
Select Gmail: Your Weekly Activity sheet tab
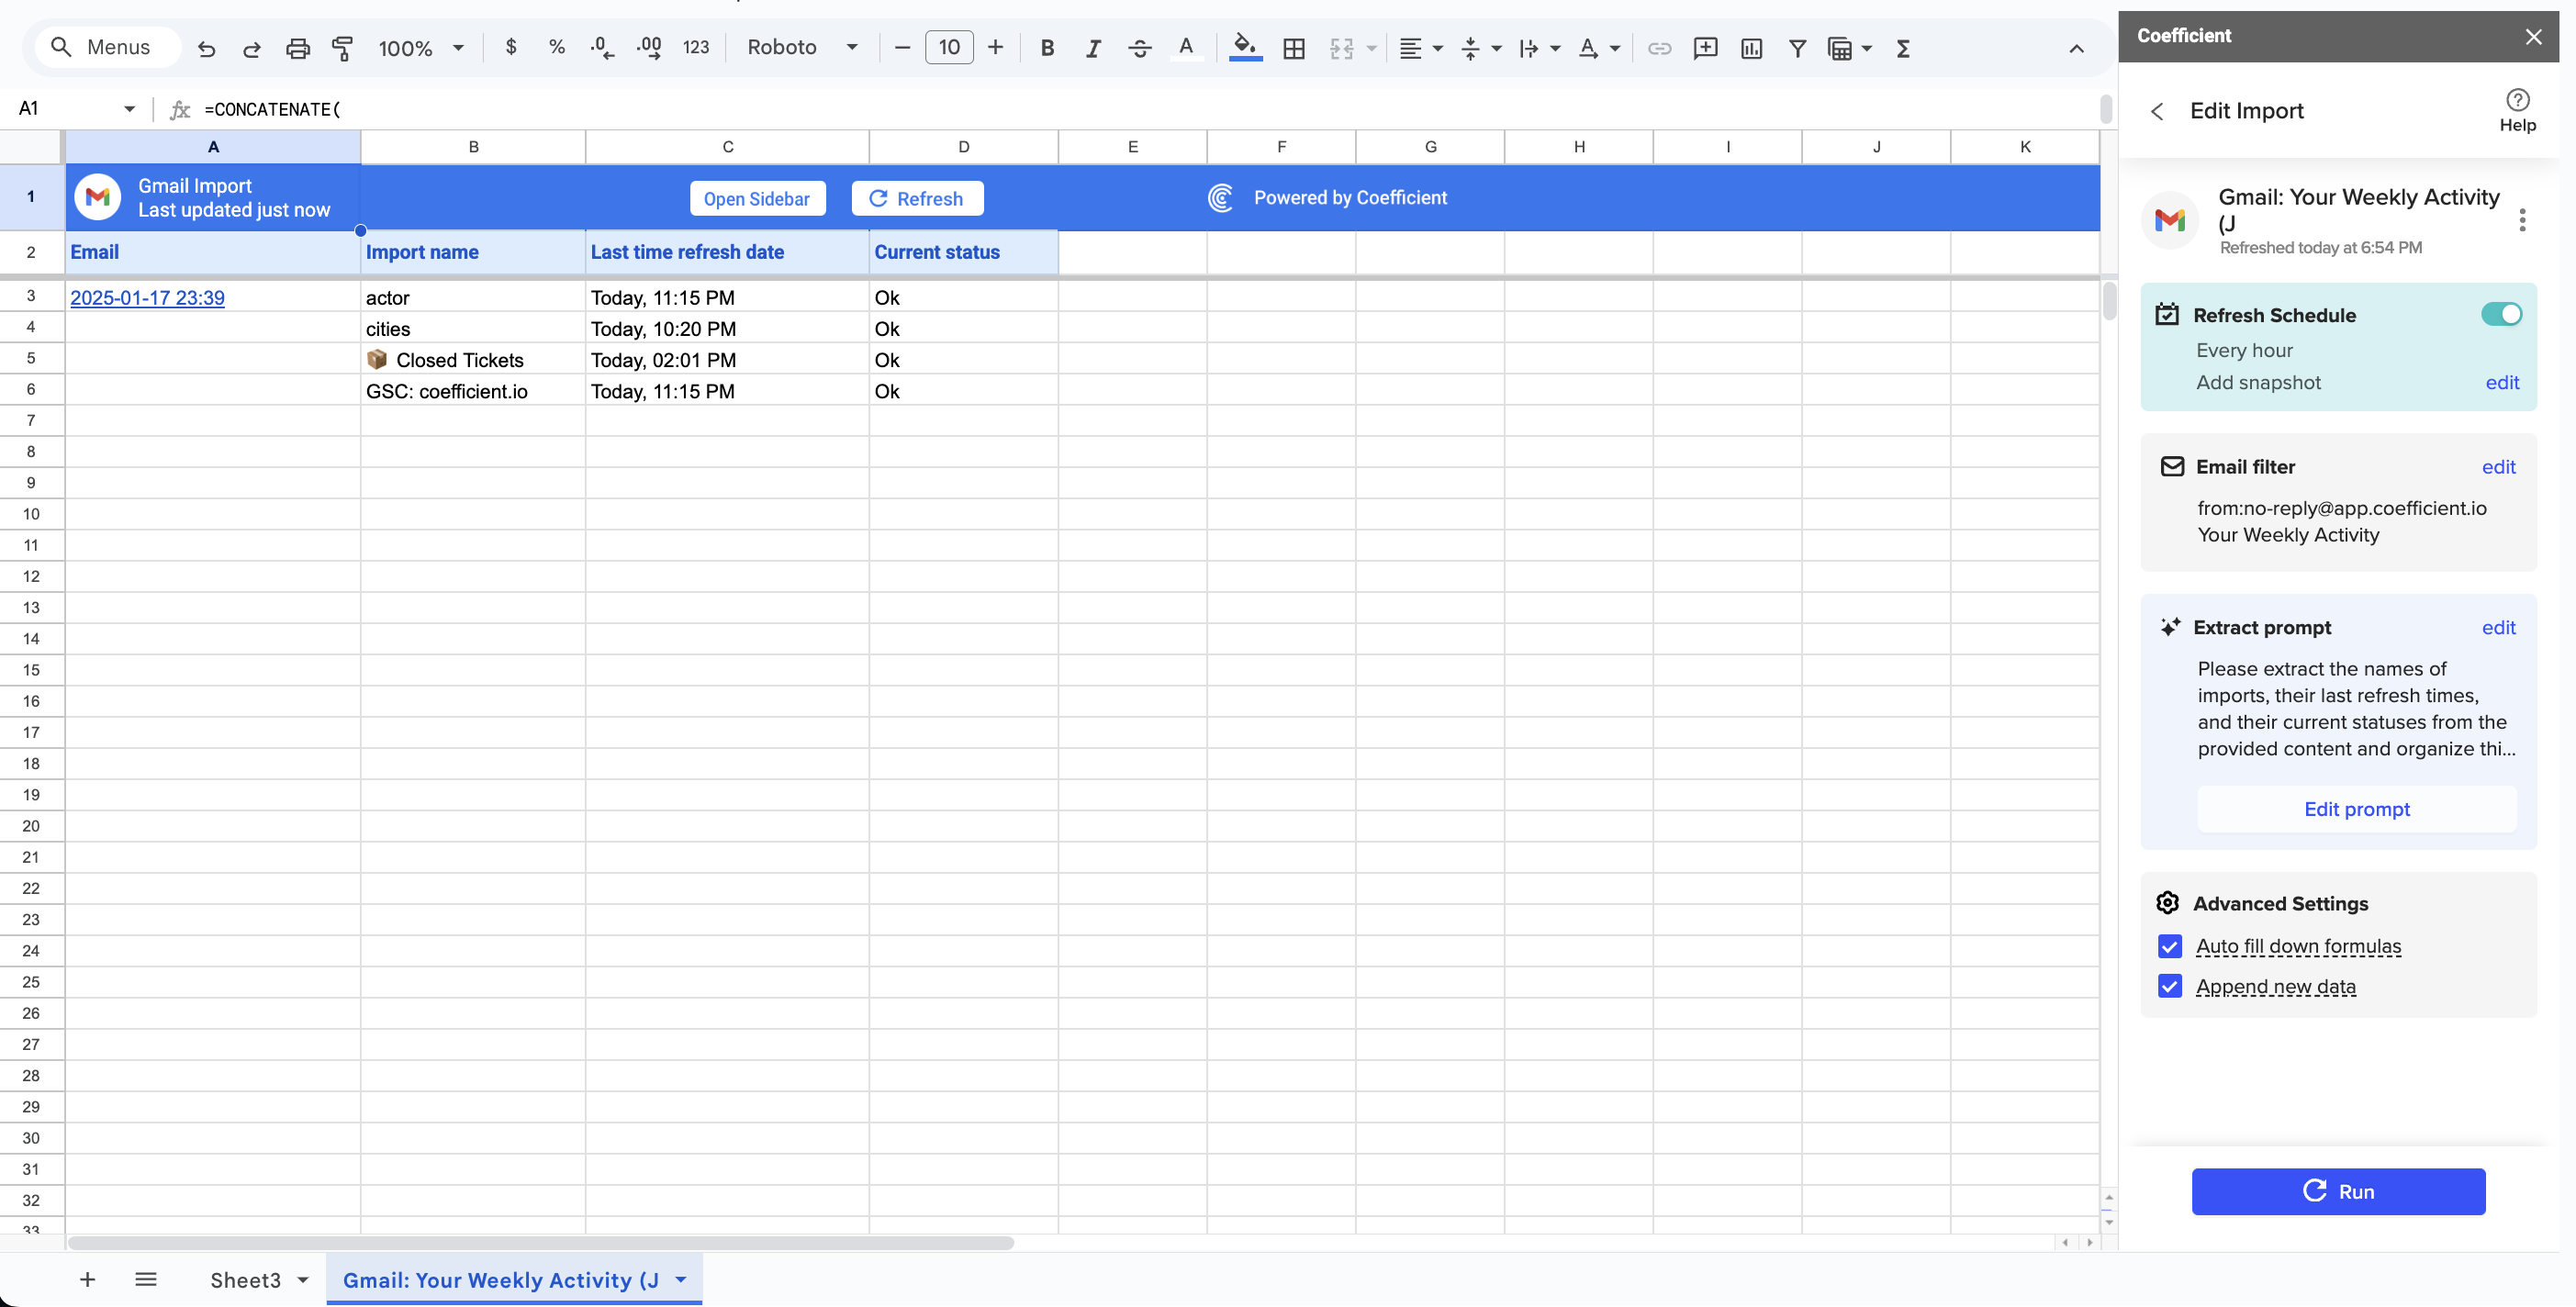[500, 1280]
